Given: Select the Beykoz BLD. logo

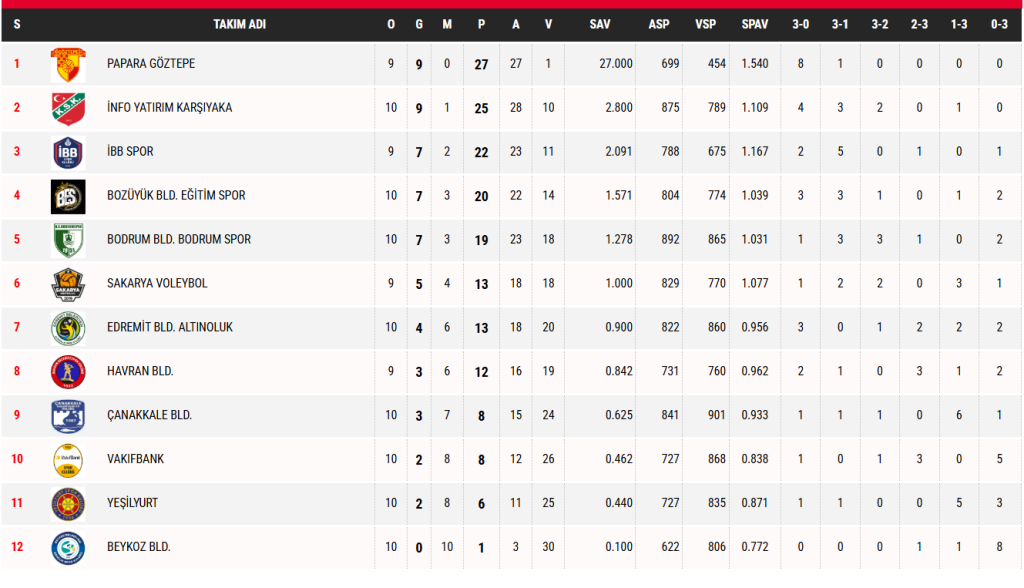Looking at the screenshot, I should pos(68,547).
